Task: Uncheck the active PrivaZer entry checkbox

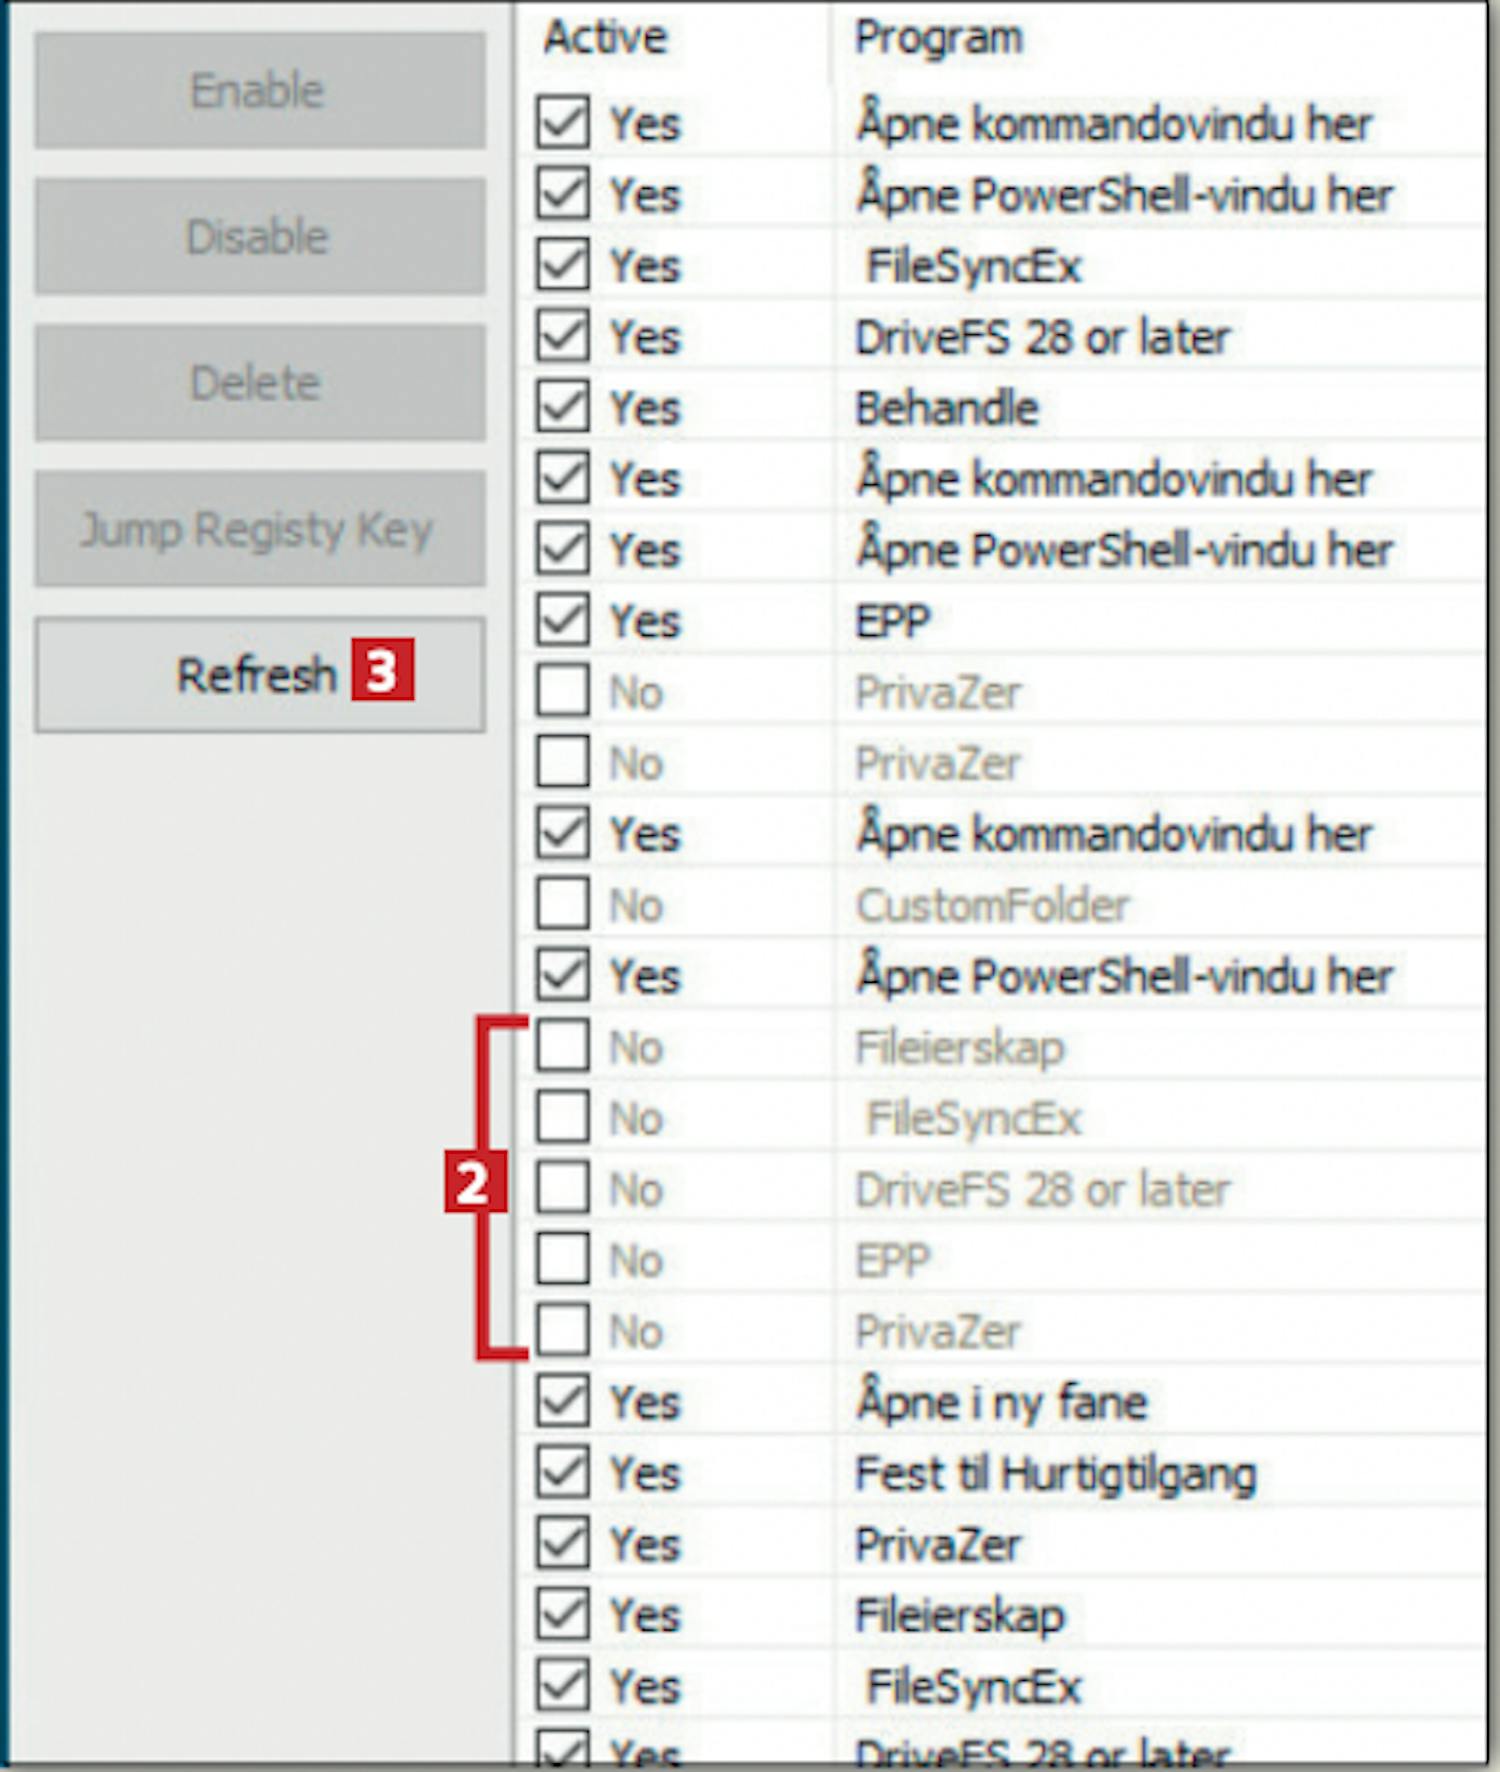Action: 562,1543
